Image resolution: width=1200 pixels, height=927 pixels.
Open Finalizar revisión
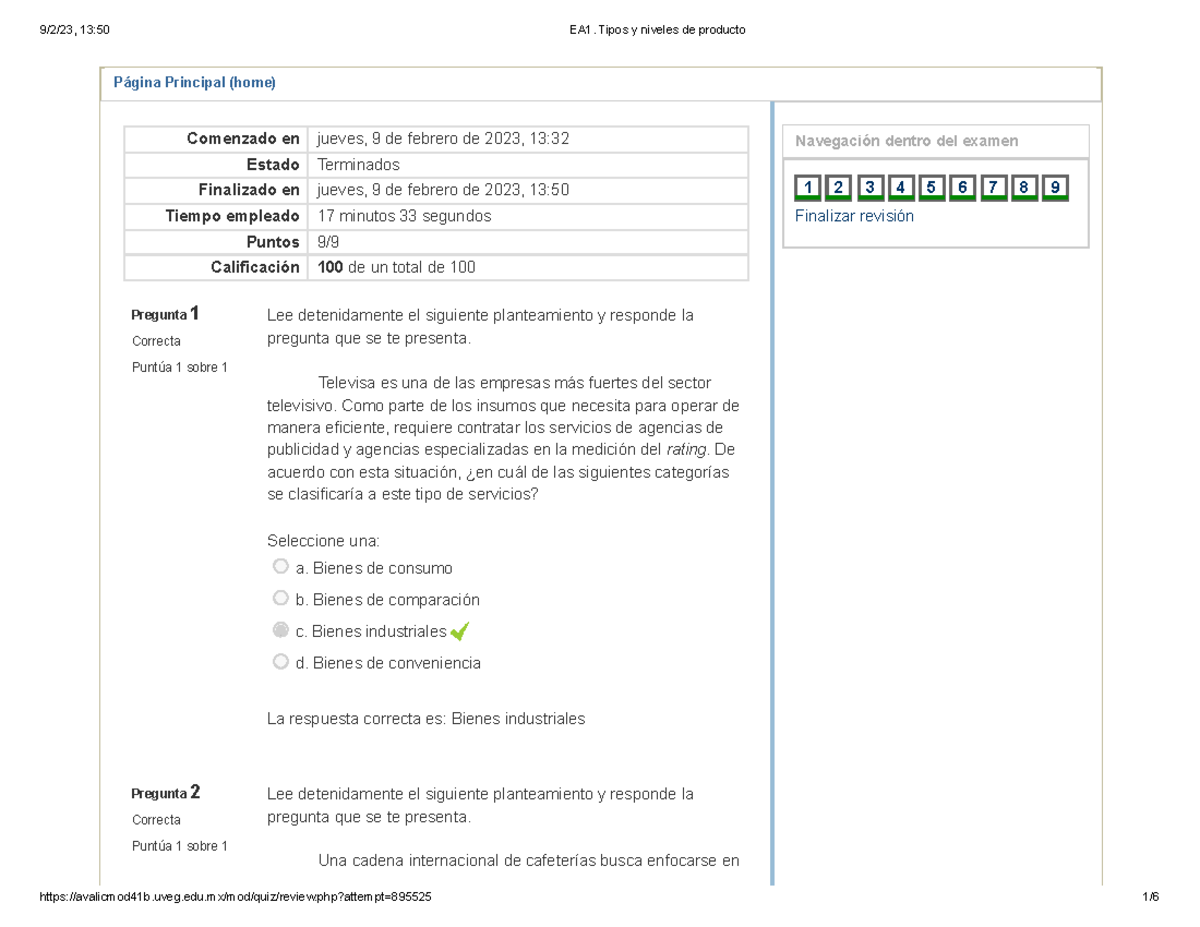coord(854,215)
